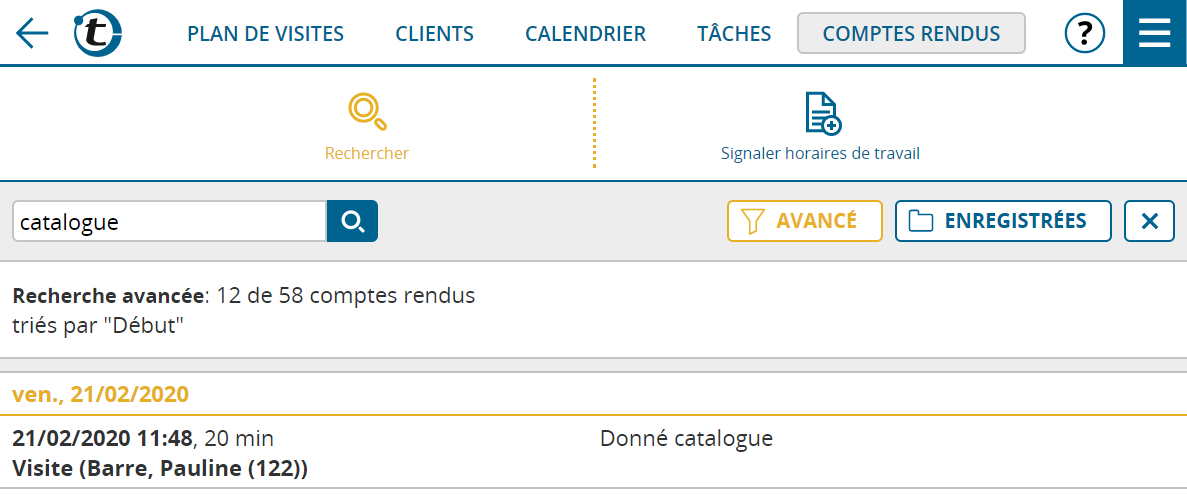Select the Comptes rendus tab
This screenshot has width=1187, height=494.
[911, 34]
